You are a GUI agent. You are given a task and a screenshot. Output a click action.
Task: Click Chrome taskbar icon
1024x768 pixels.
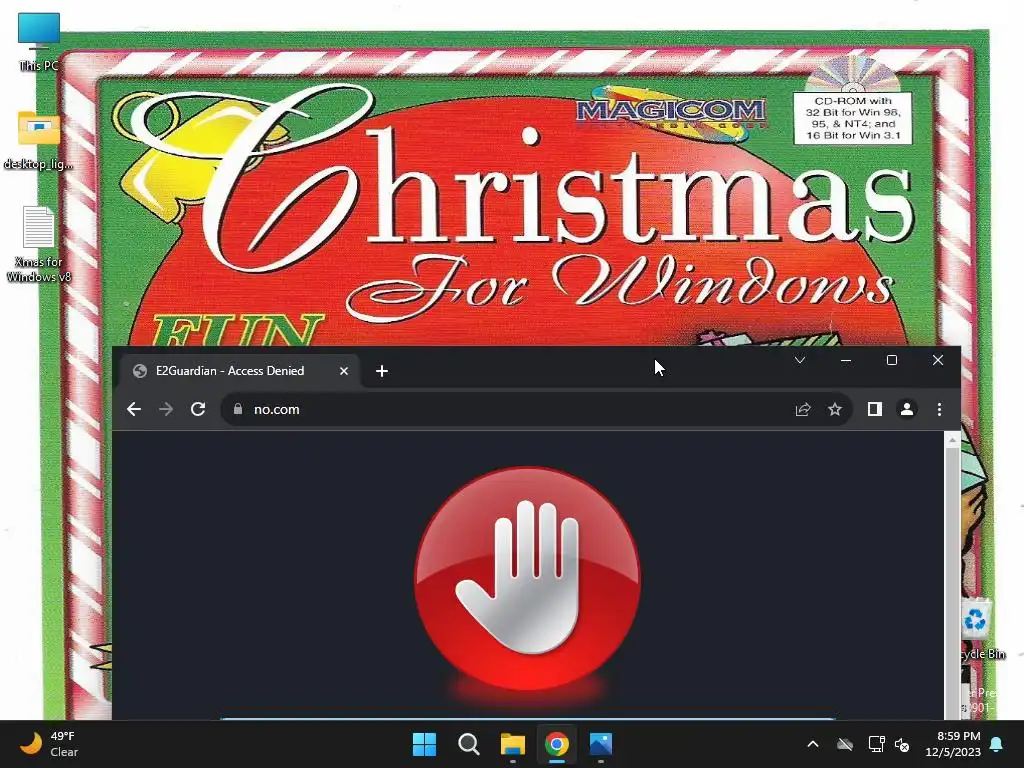(x=556, y=744)
